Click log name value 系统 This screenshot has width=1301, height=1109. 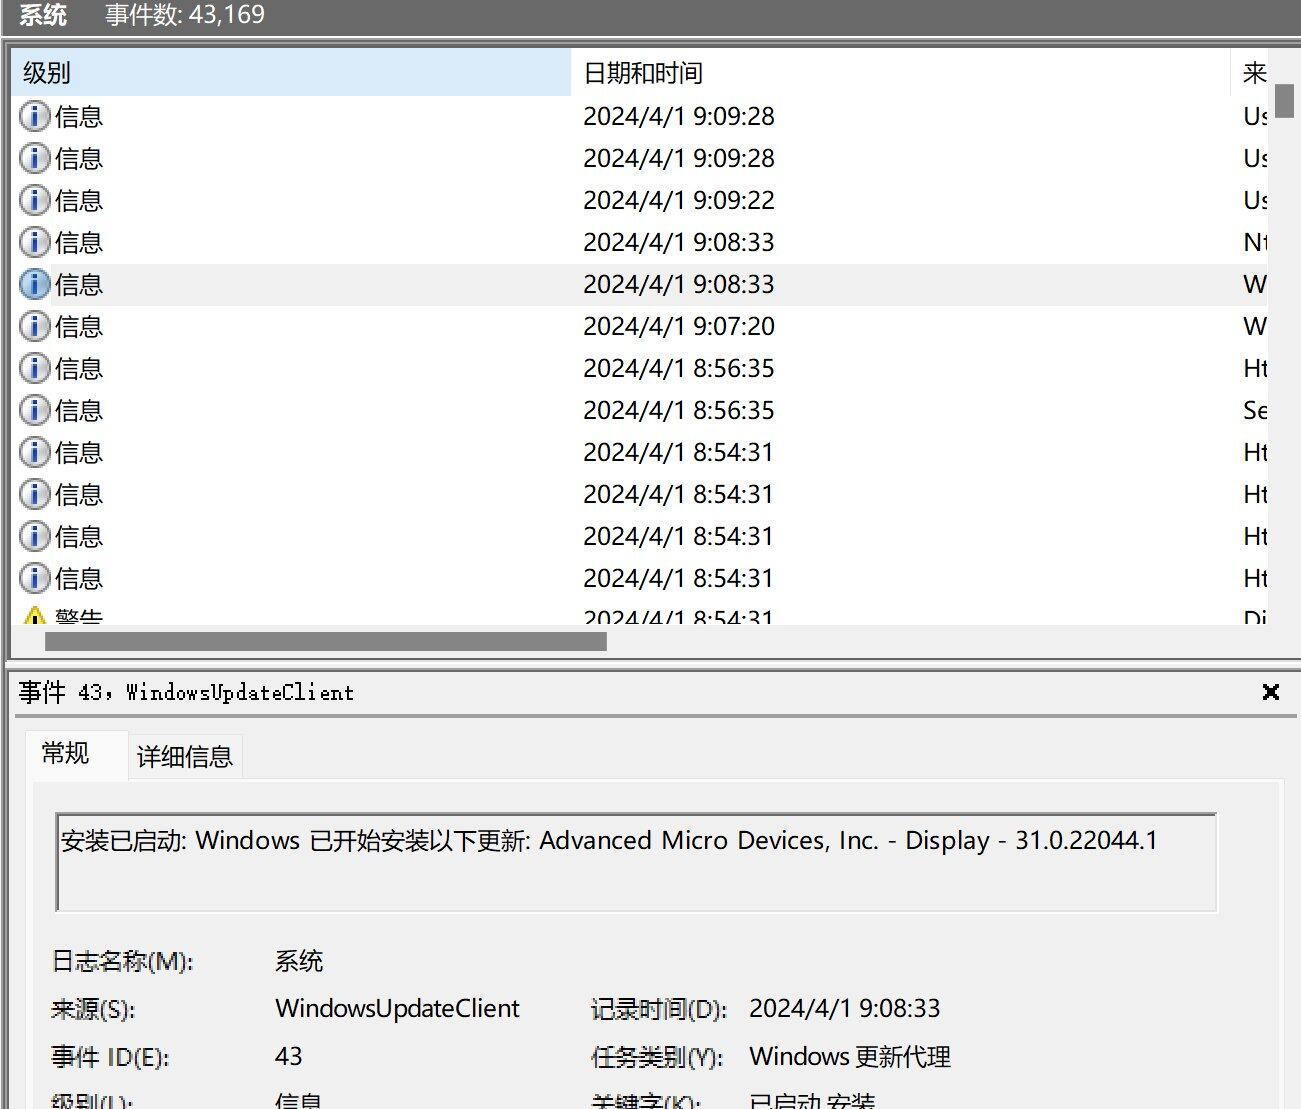pyautogui.click(x=298, y=961)
